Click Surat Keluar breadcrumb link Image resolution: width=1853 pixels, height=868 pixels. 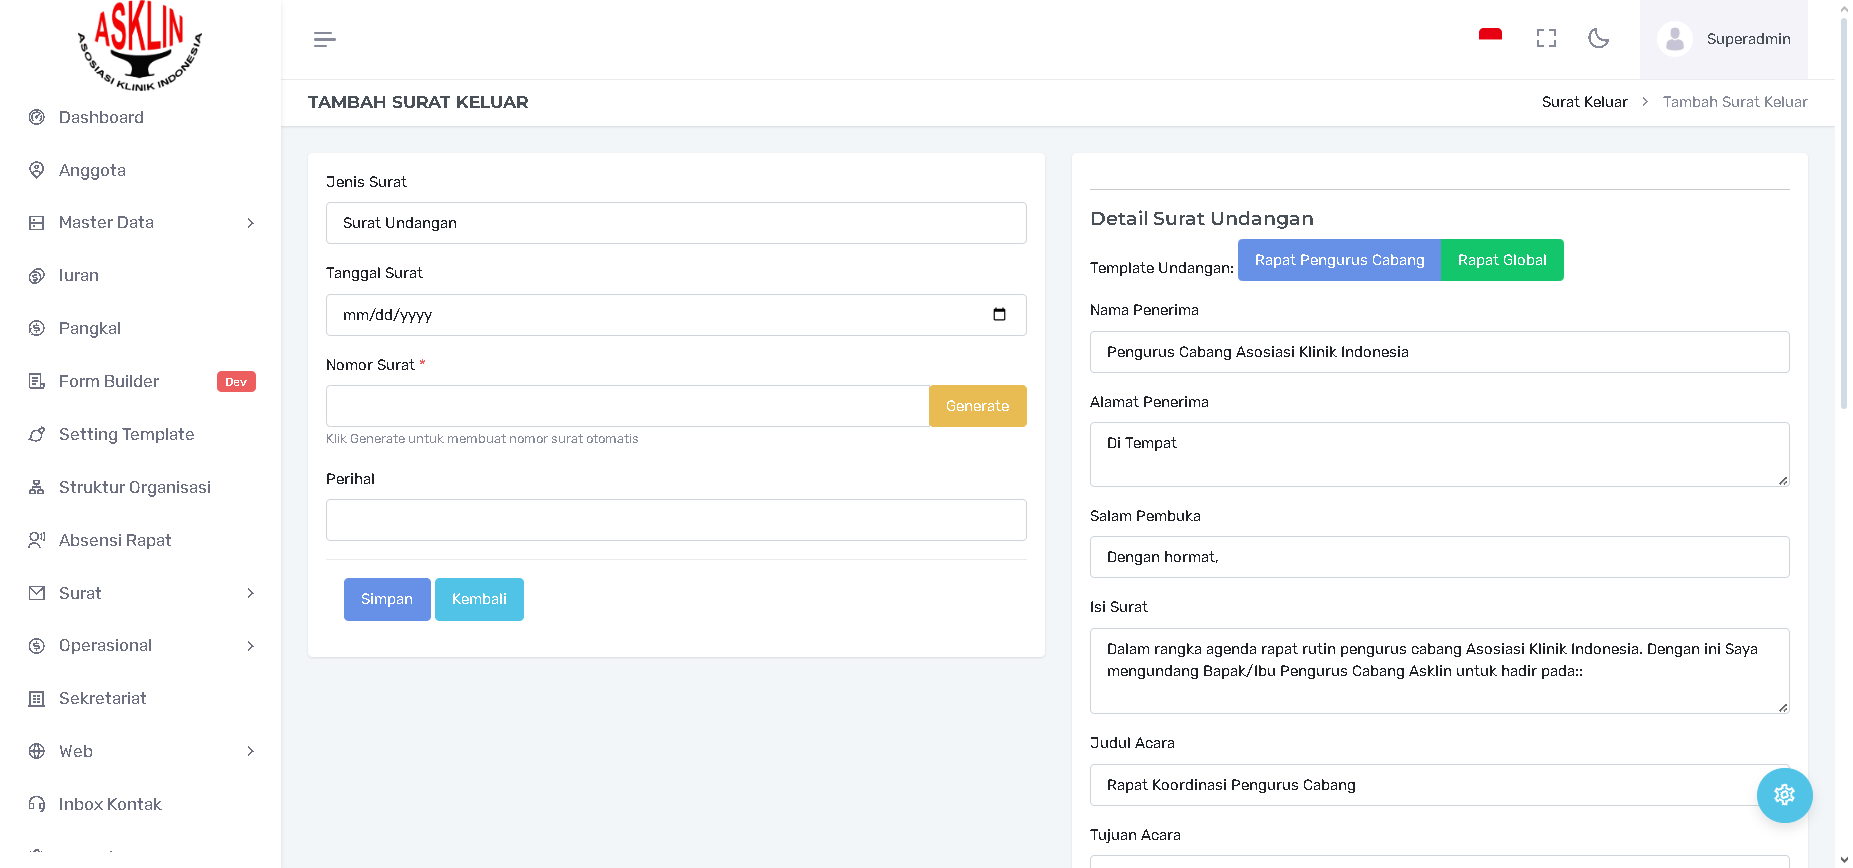[1584, 102]
